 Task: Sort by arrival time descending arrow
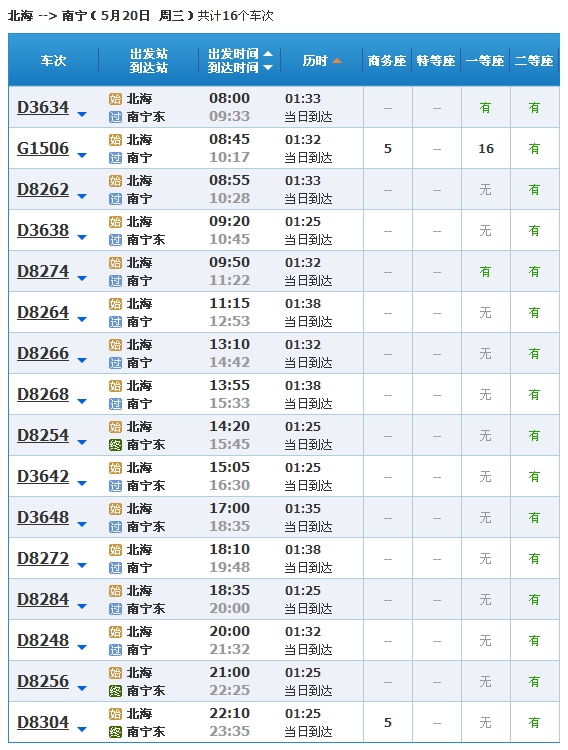pos(268,67)
